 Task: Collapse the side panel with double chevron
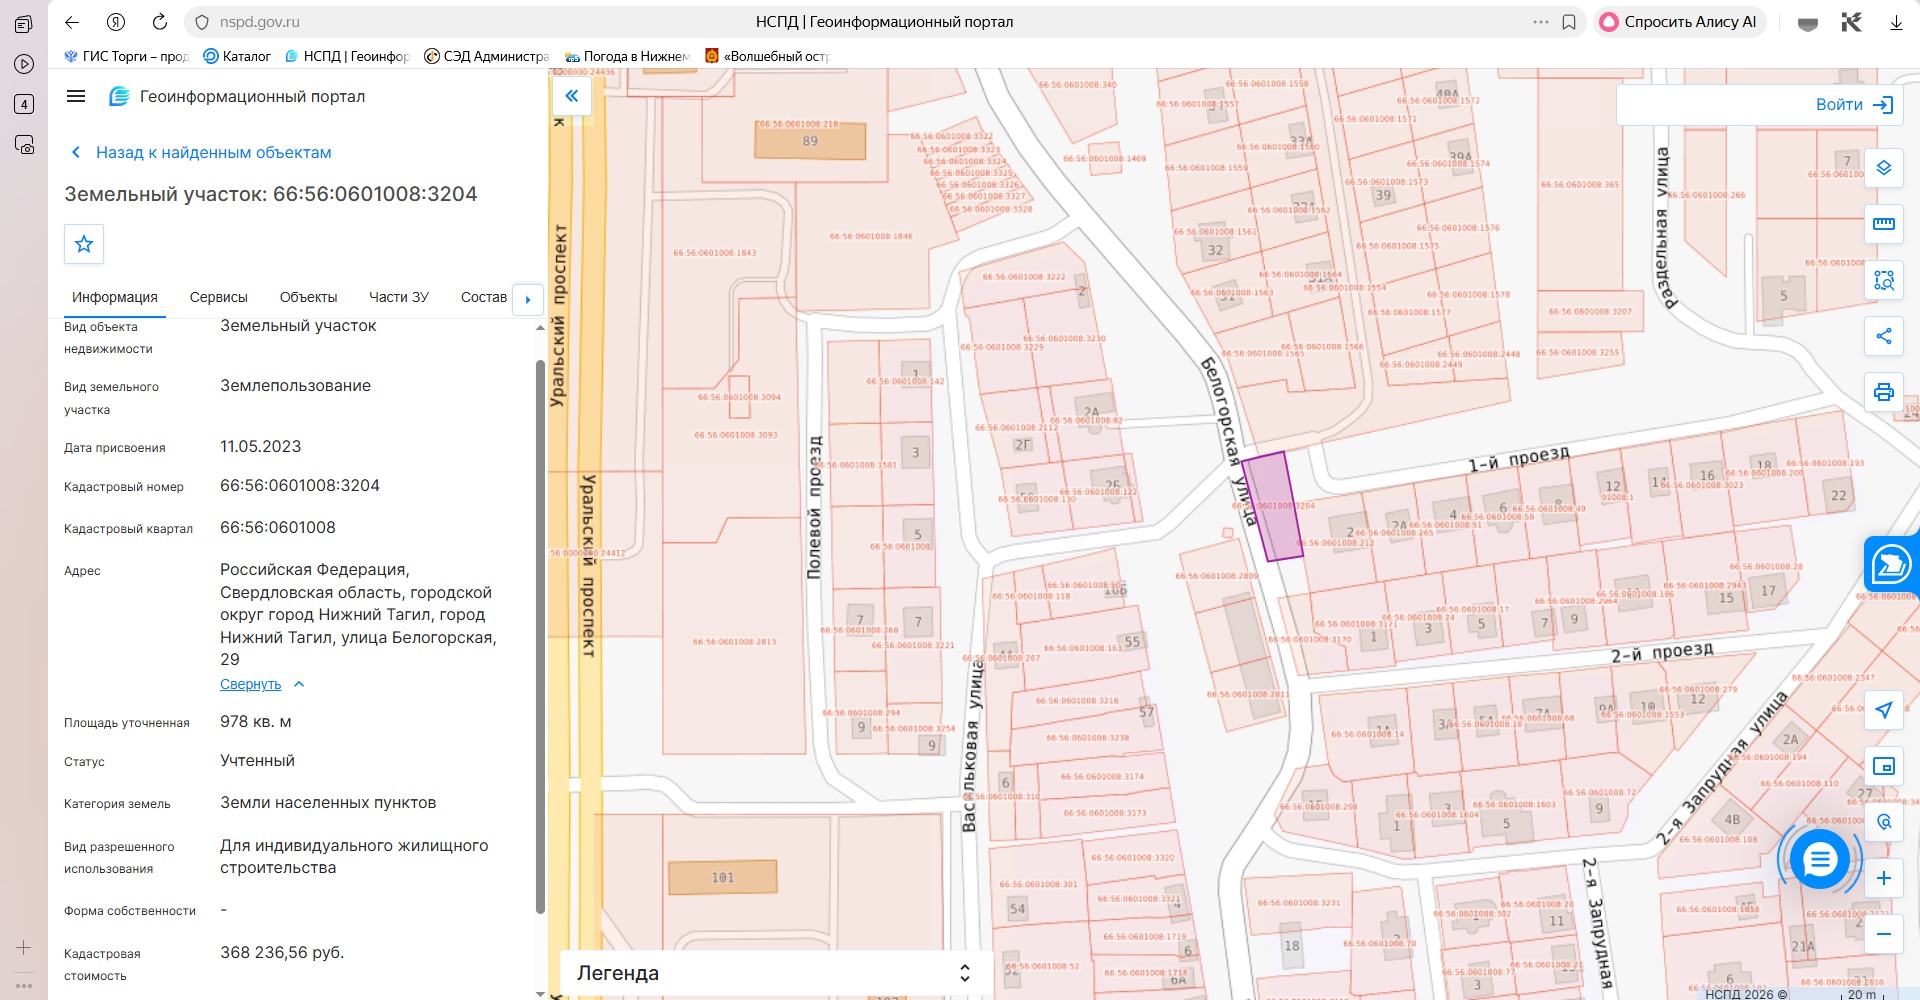coord(572,96)
